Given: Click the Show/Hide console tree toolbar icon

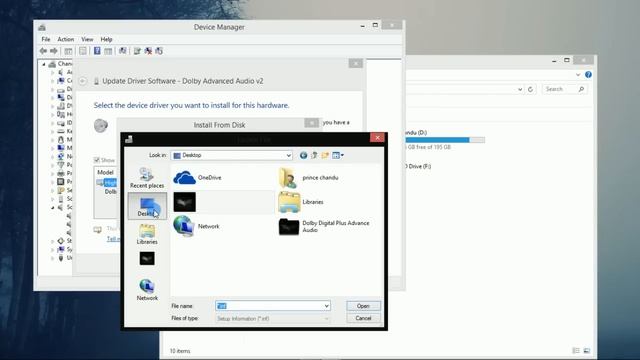Looking at the screenshot, I should pos(68,51).
